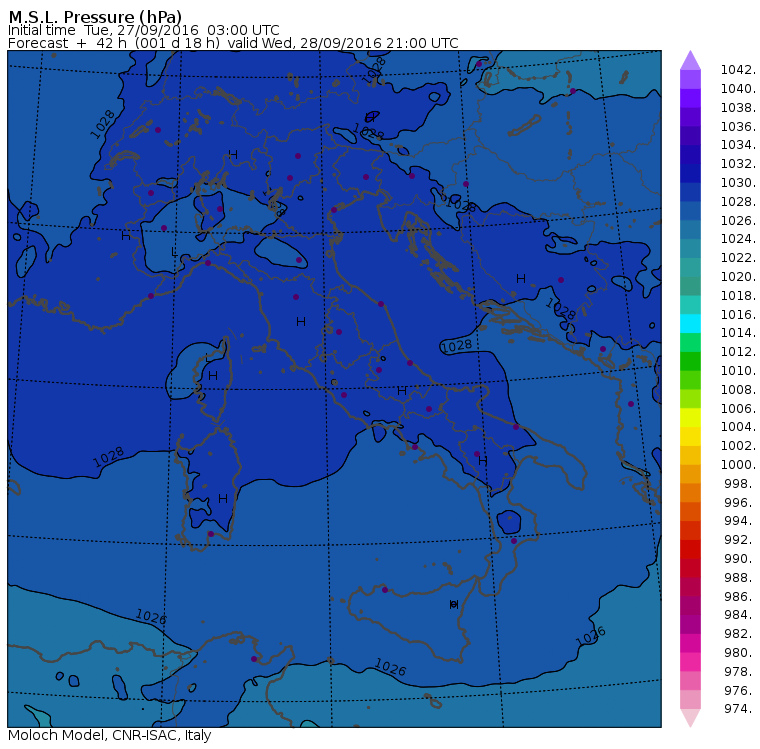This screenshot has width=760, height=749.
Task: Click the legend value '1026.'
Action: (x=738, y=221)
